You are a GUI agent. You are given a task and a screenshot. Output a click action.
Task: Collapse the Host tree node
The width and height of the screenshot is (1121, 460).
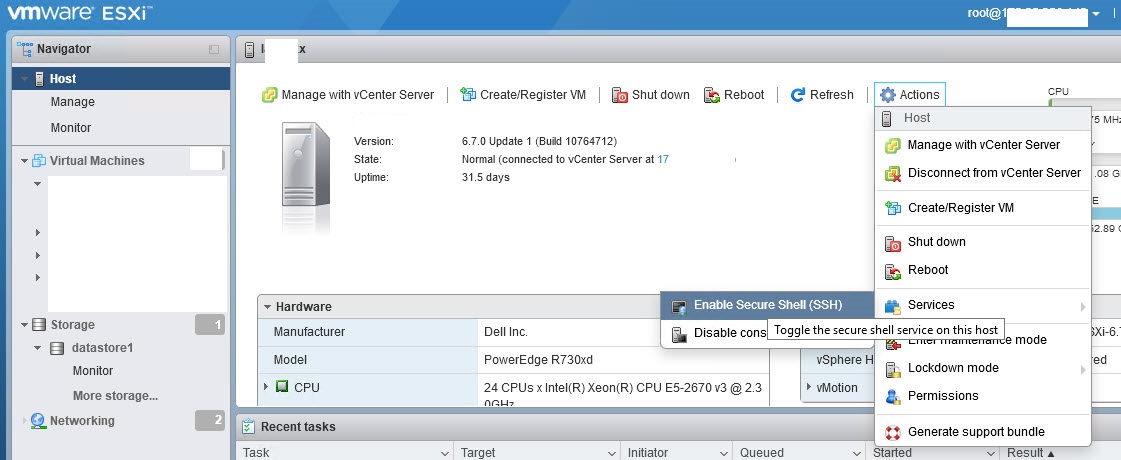[24, 79]
